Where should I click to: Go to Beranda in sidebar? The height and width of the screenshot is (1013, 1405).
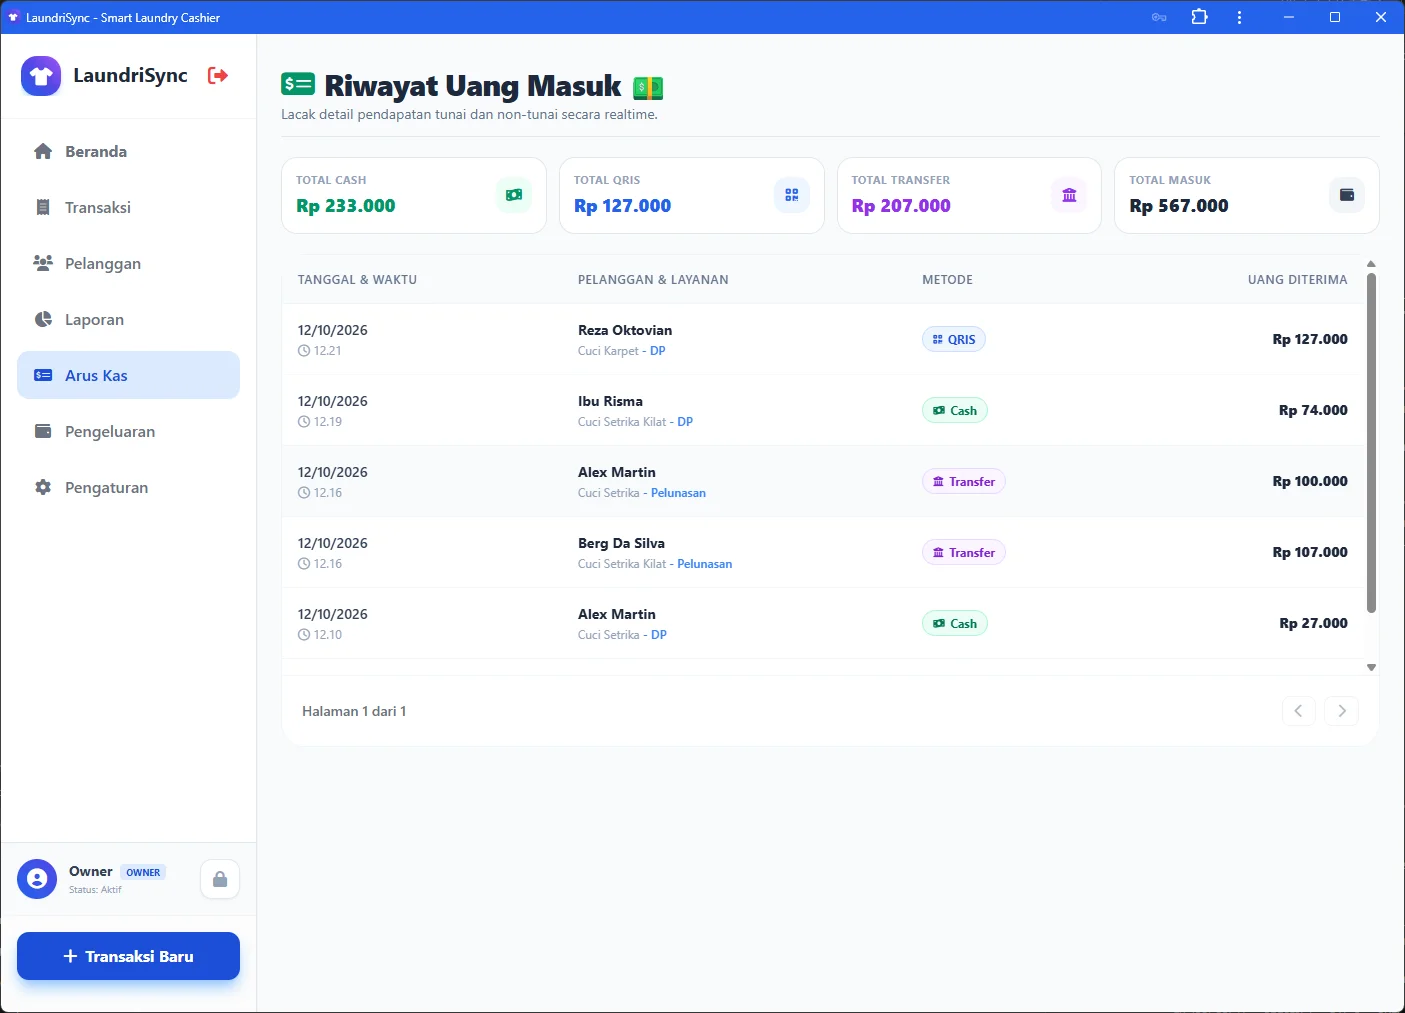[128, 151]
